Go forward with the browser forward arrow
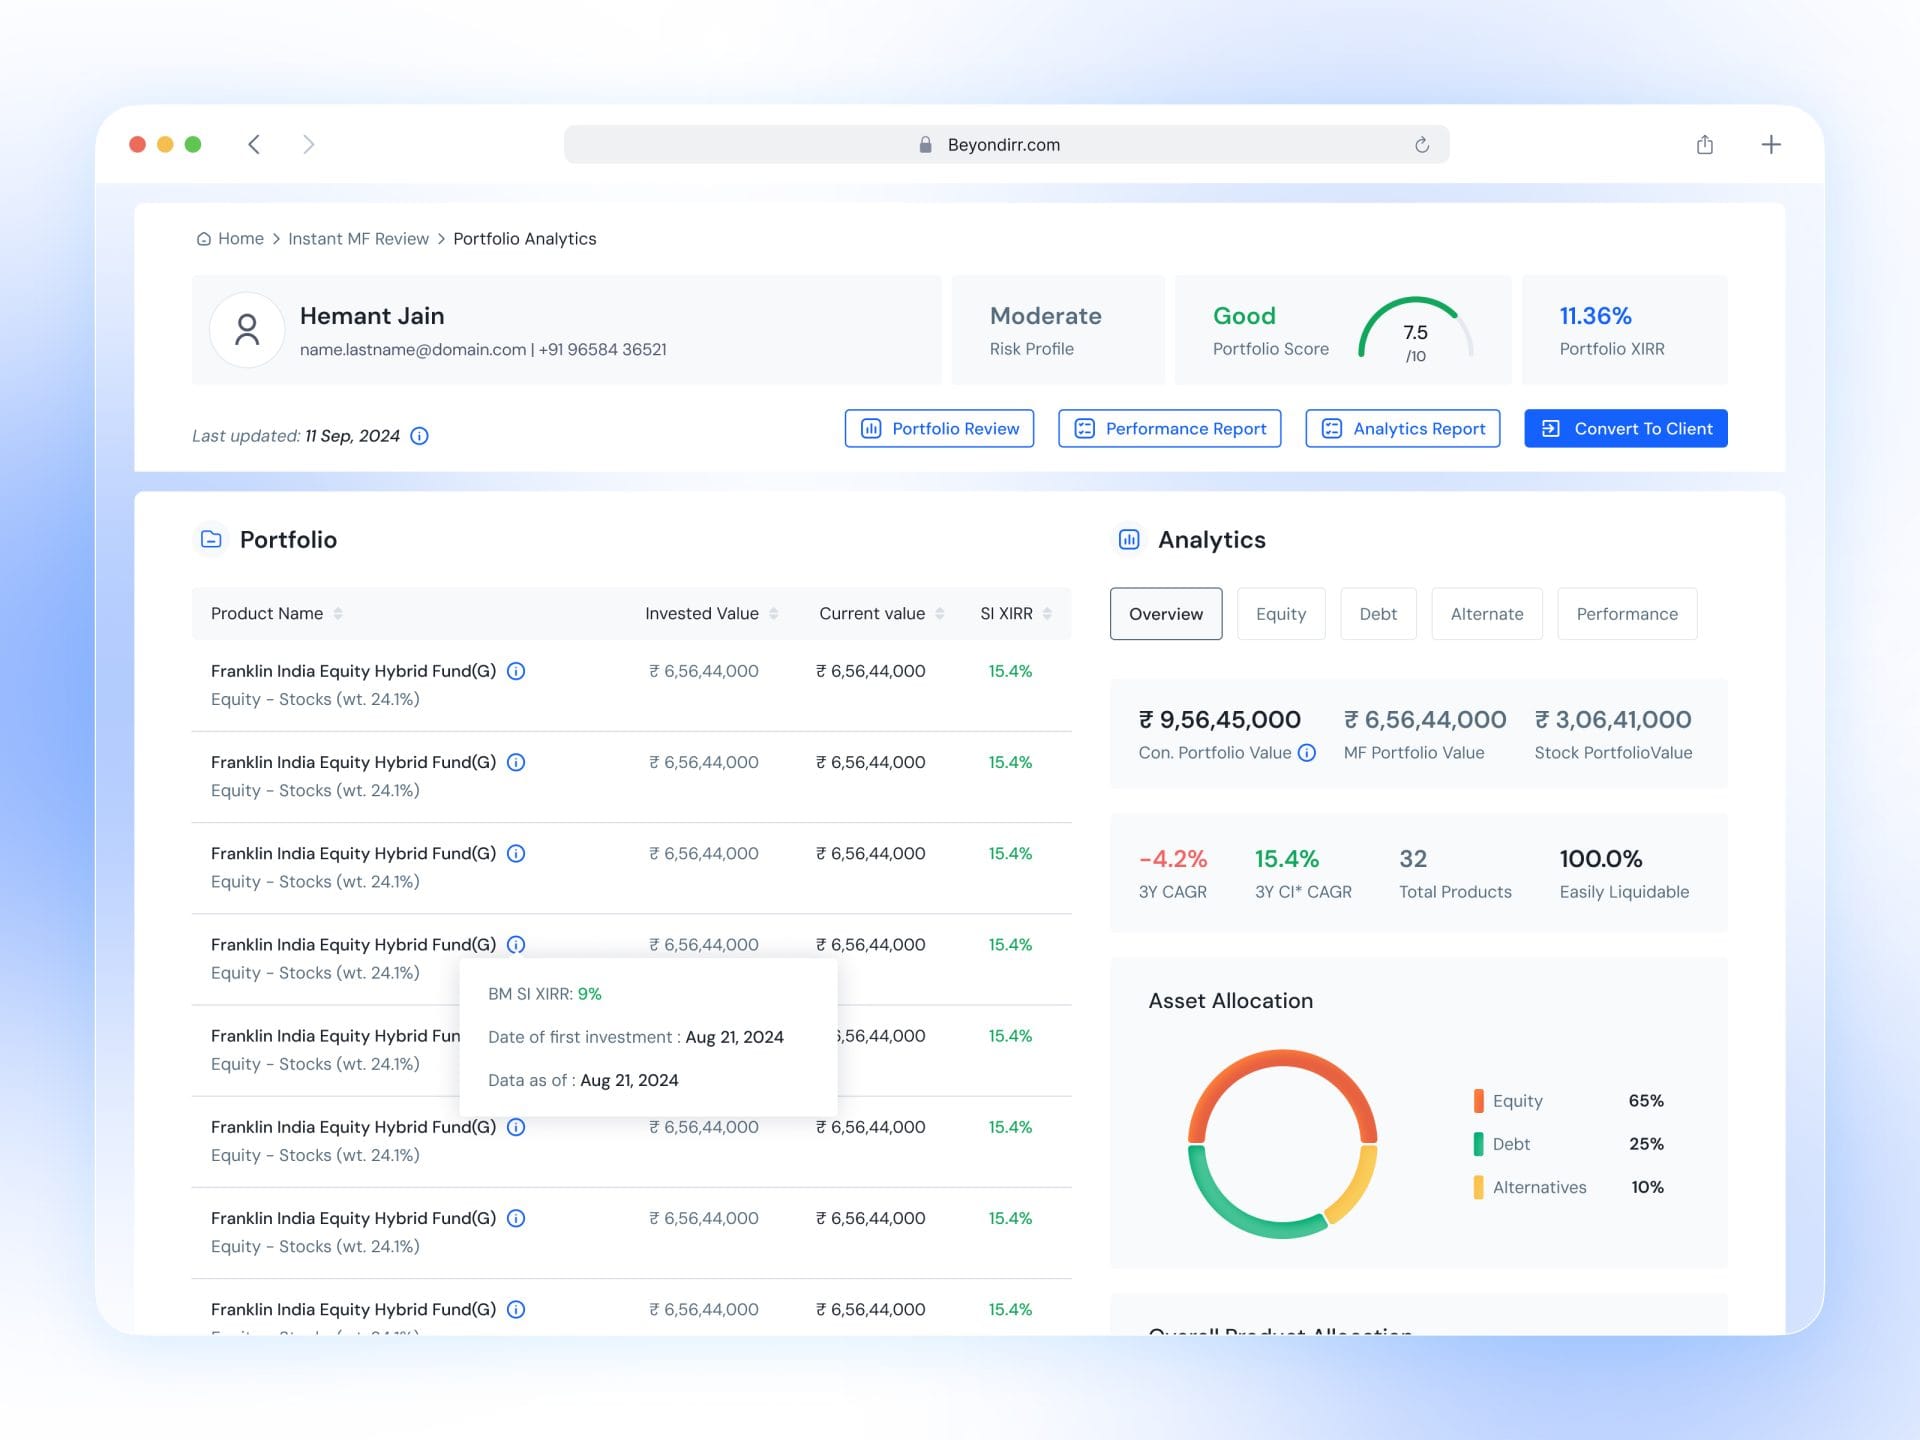This screenshot has width=1920, height=1440. [x=309, y=145]
